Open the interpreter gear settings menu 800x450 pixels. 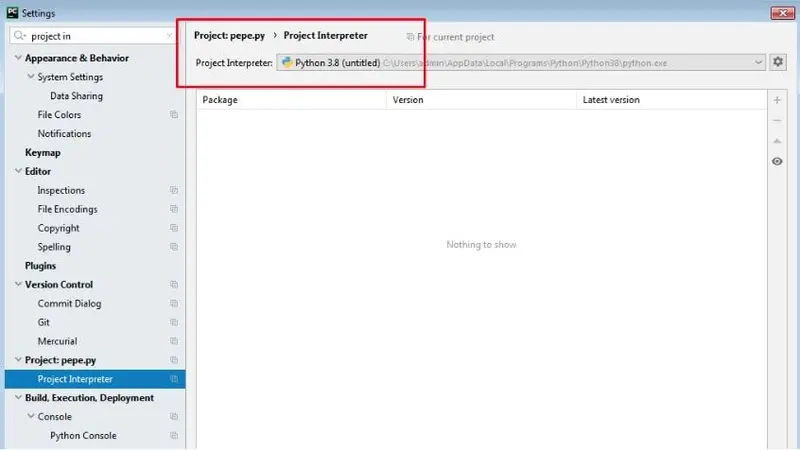point(778,62)
